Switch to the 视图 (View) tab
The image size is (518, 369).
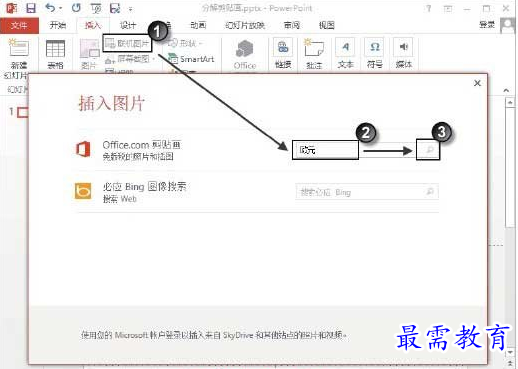[x=327, y=25]
